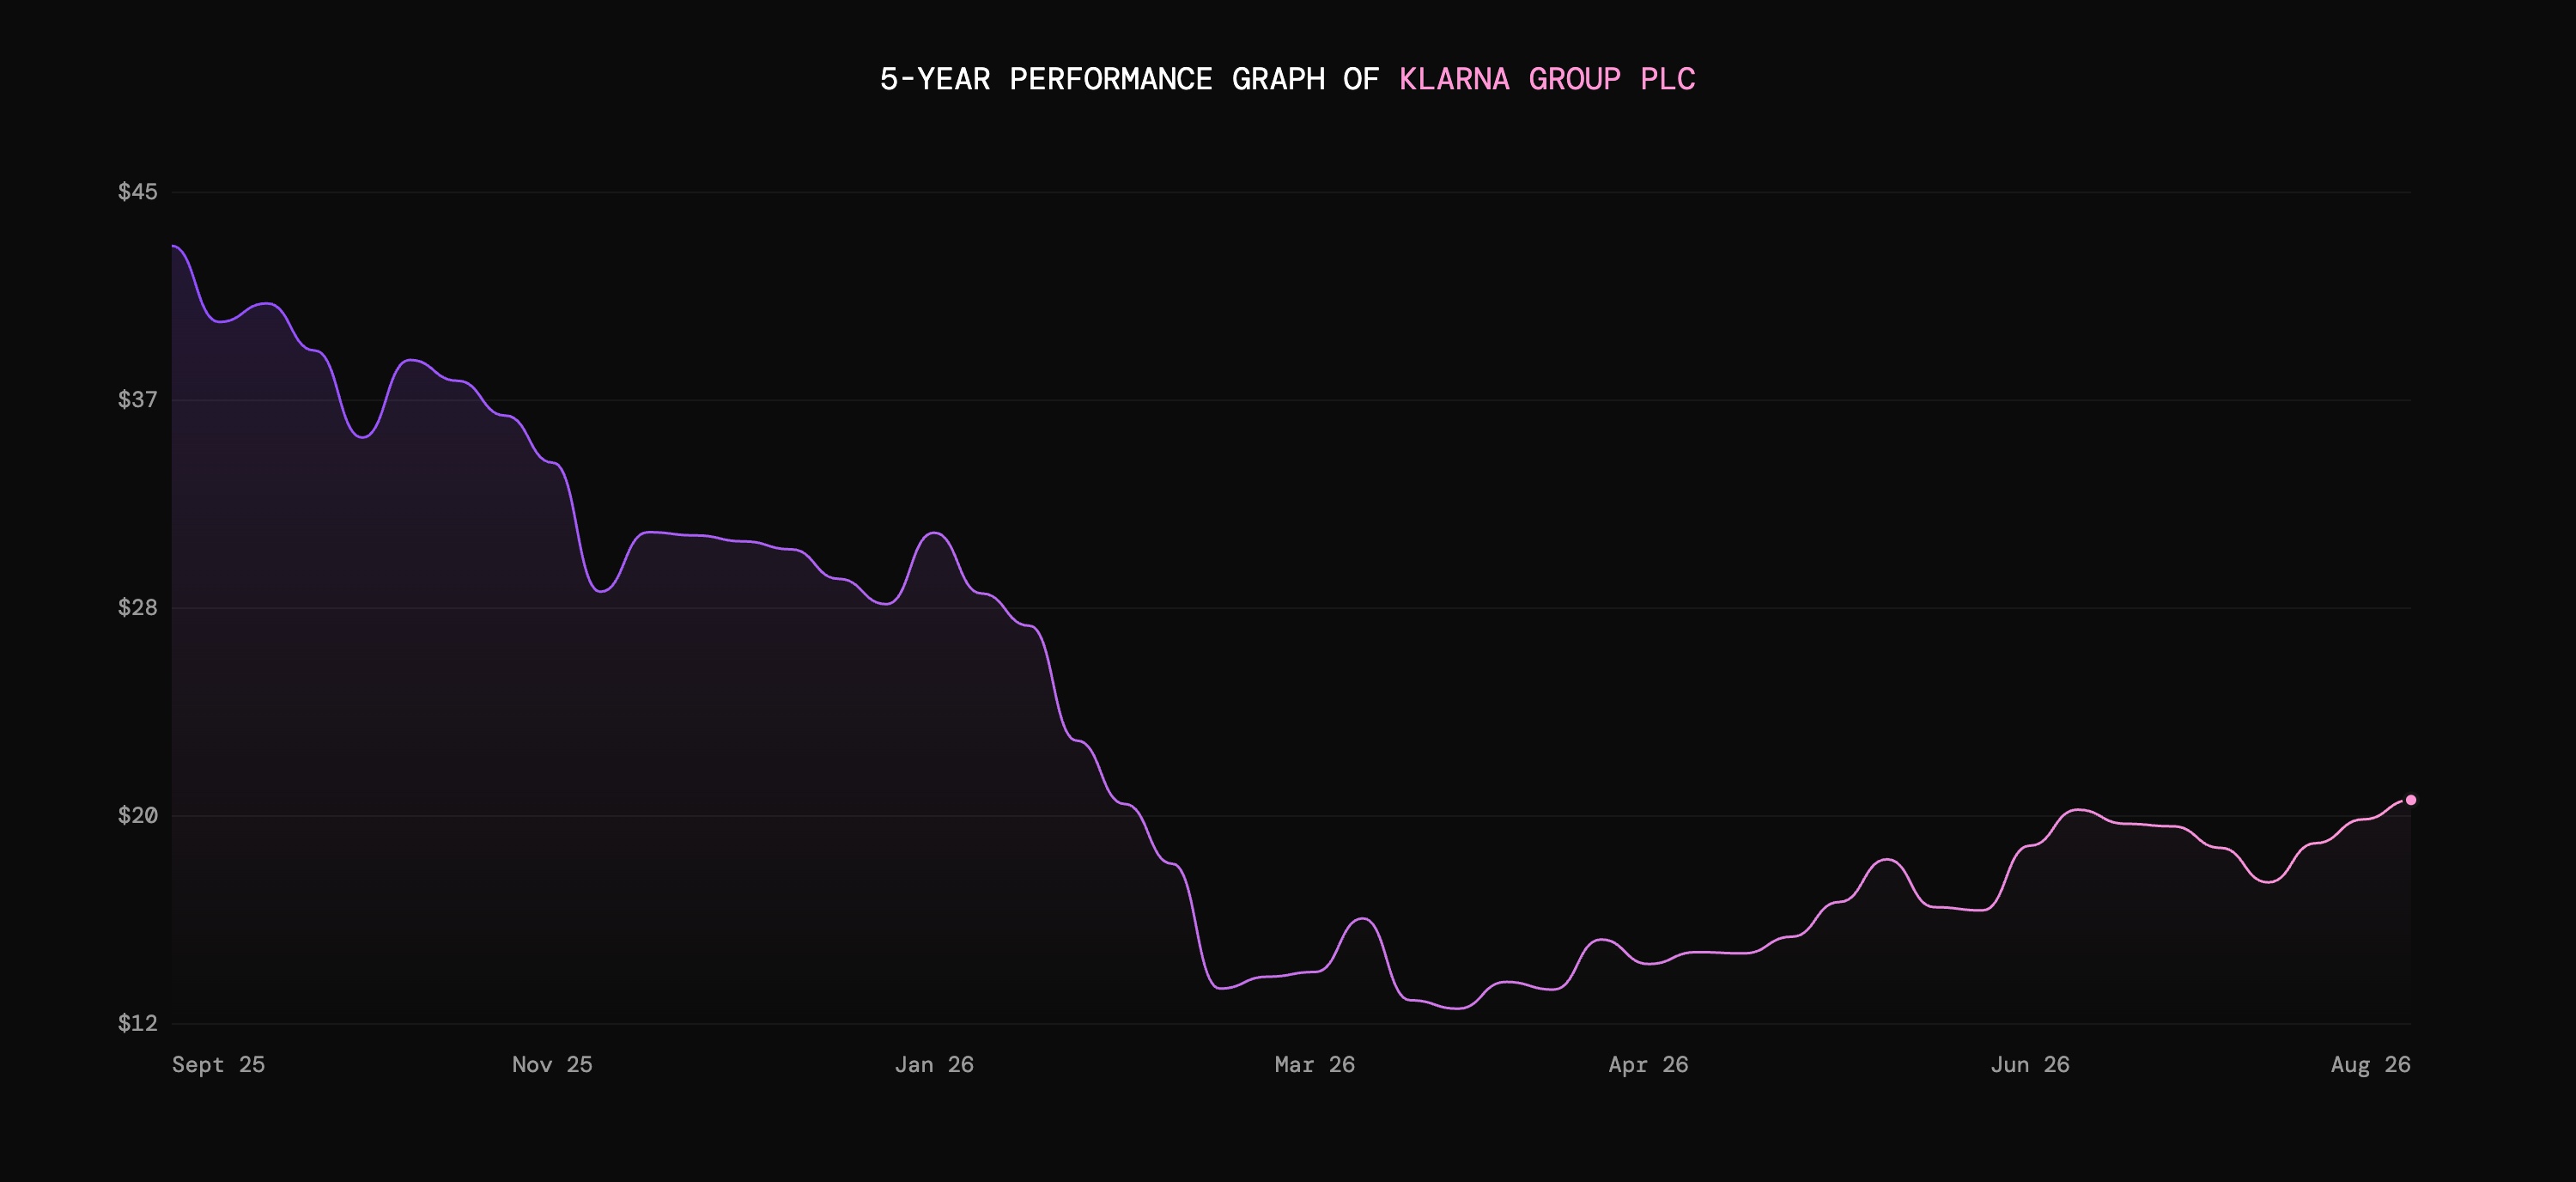Click the "Jan 26" x-axis label
Screen dimensions: 2576x1182
tap(934, 1064)
